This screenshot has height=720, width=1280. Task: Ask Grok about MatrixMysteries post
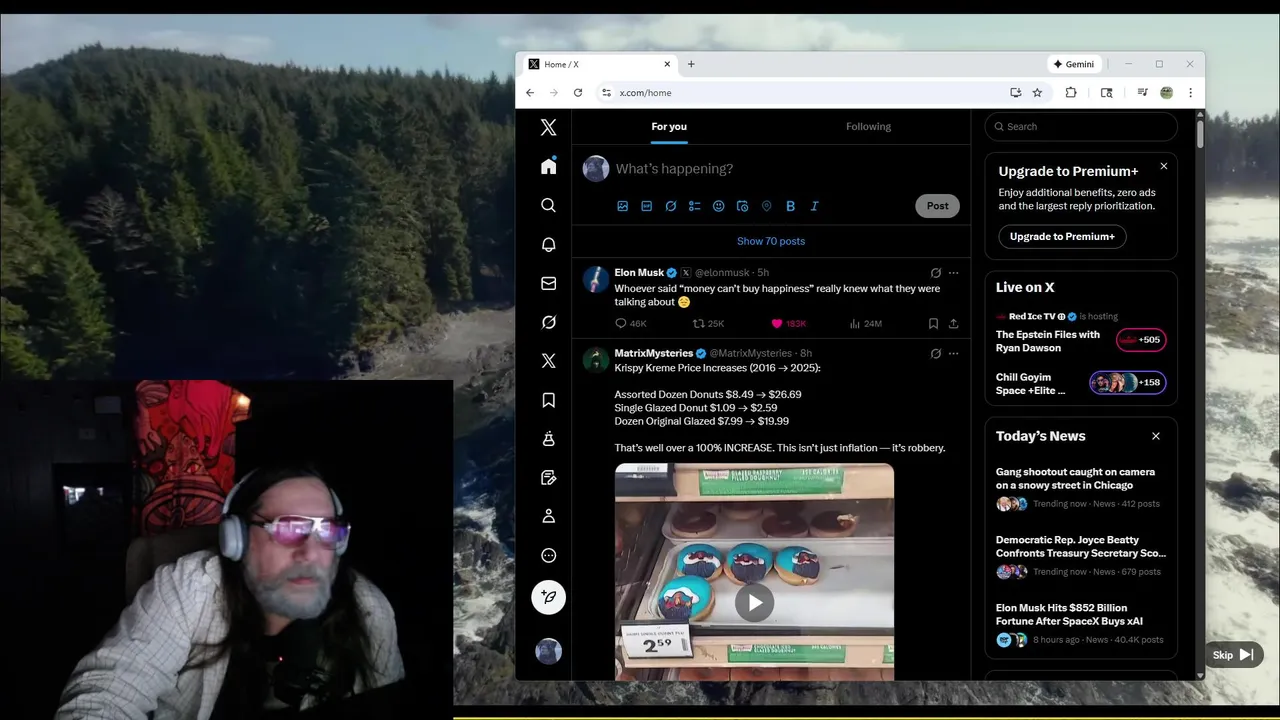[x=935, y=353]
